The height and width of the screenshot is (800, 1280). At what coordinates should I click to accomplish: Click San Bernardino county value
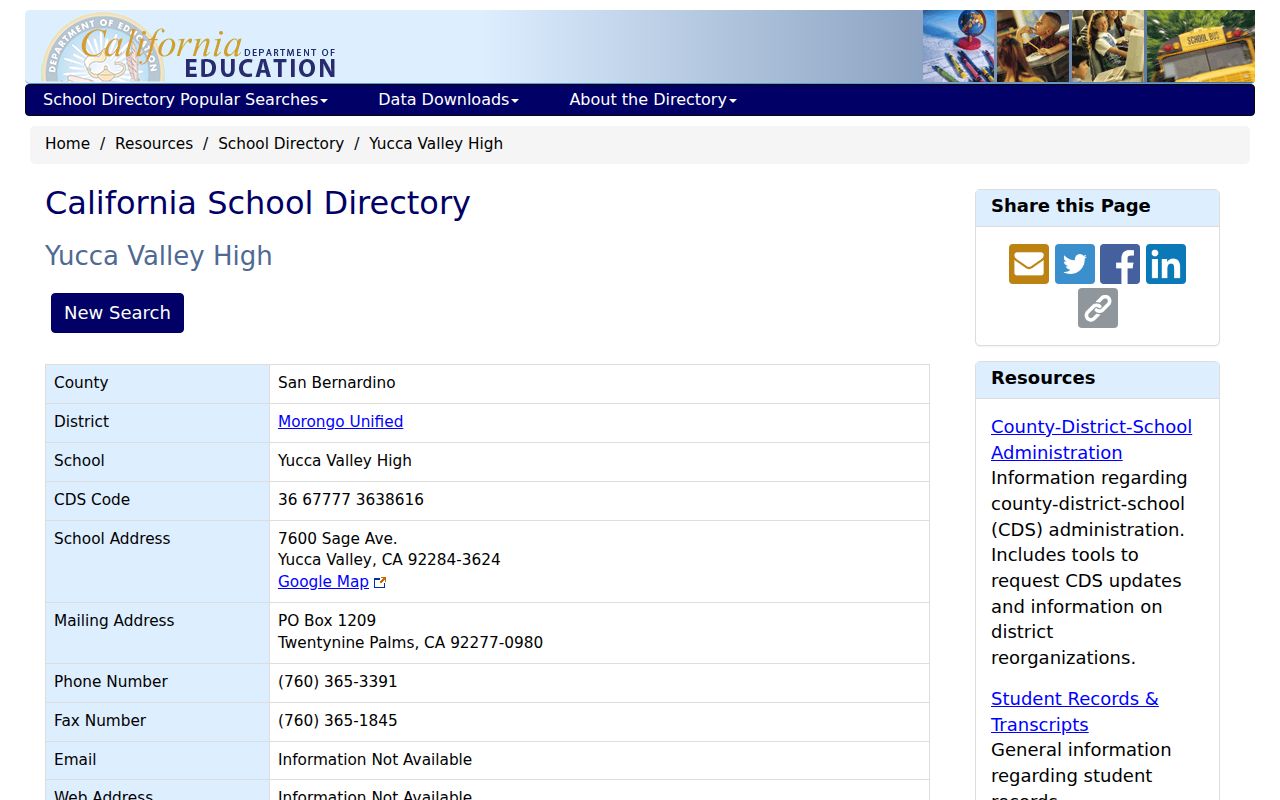click(x=337, y=382)
